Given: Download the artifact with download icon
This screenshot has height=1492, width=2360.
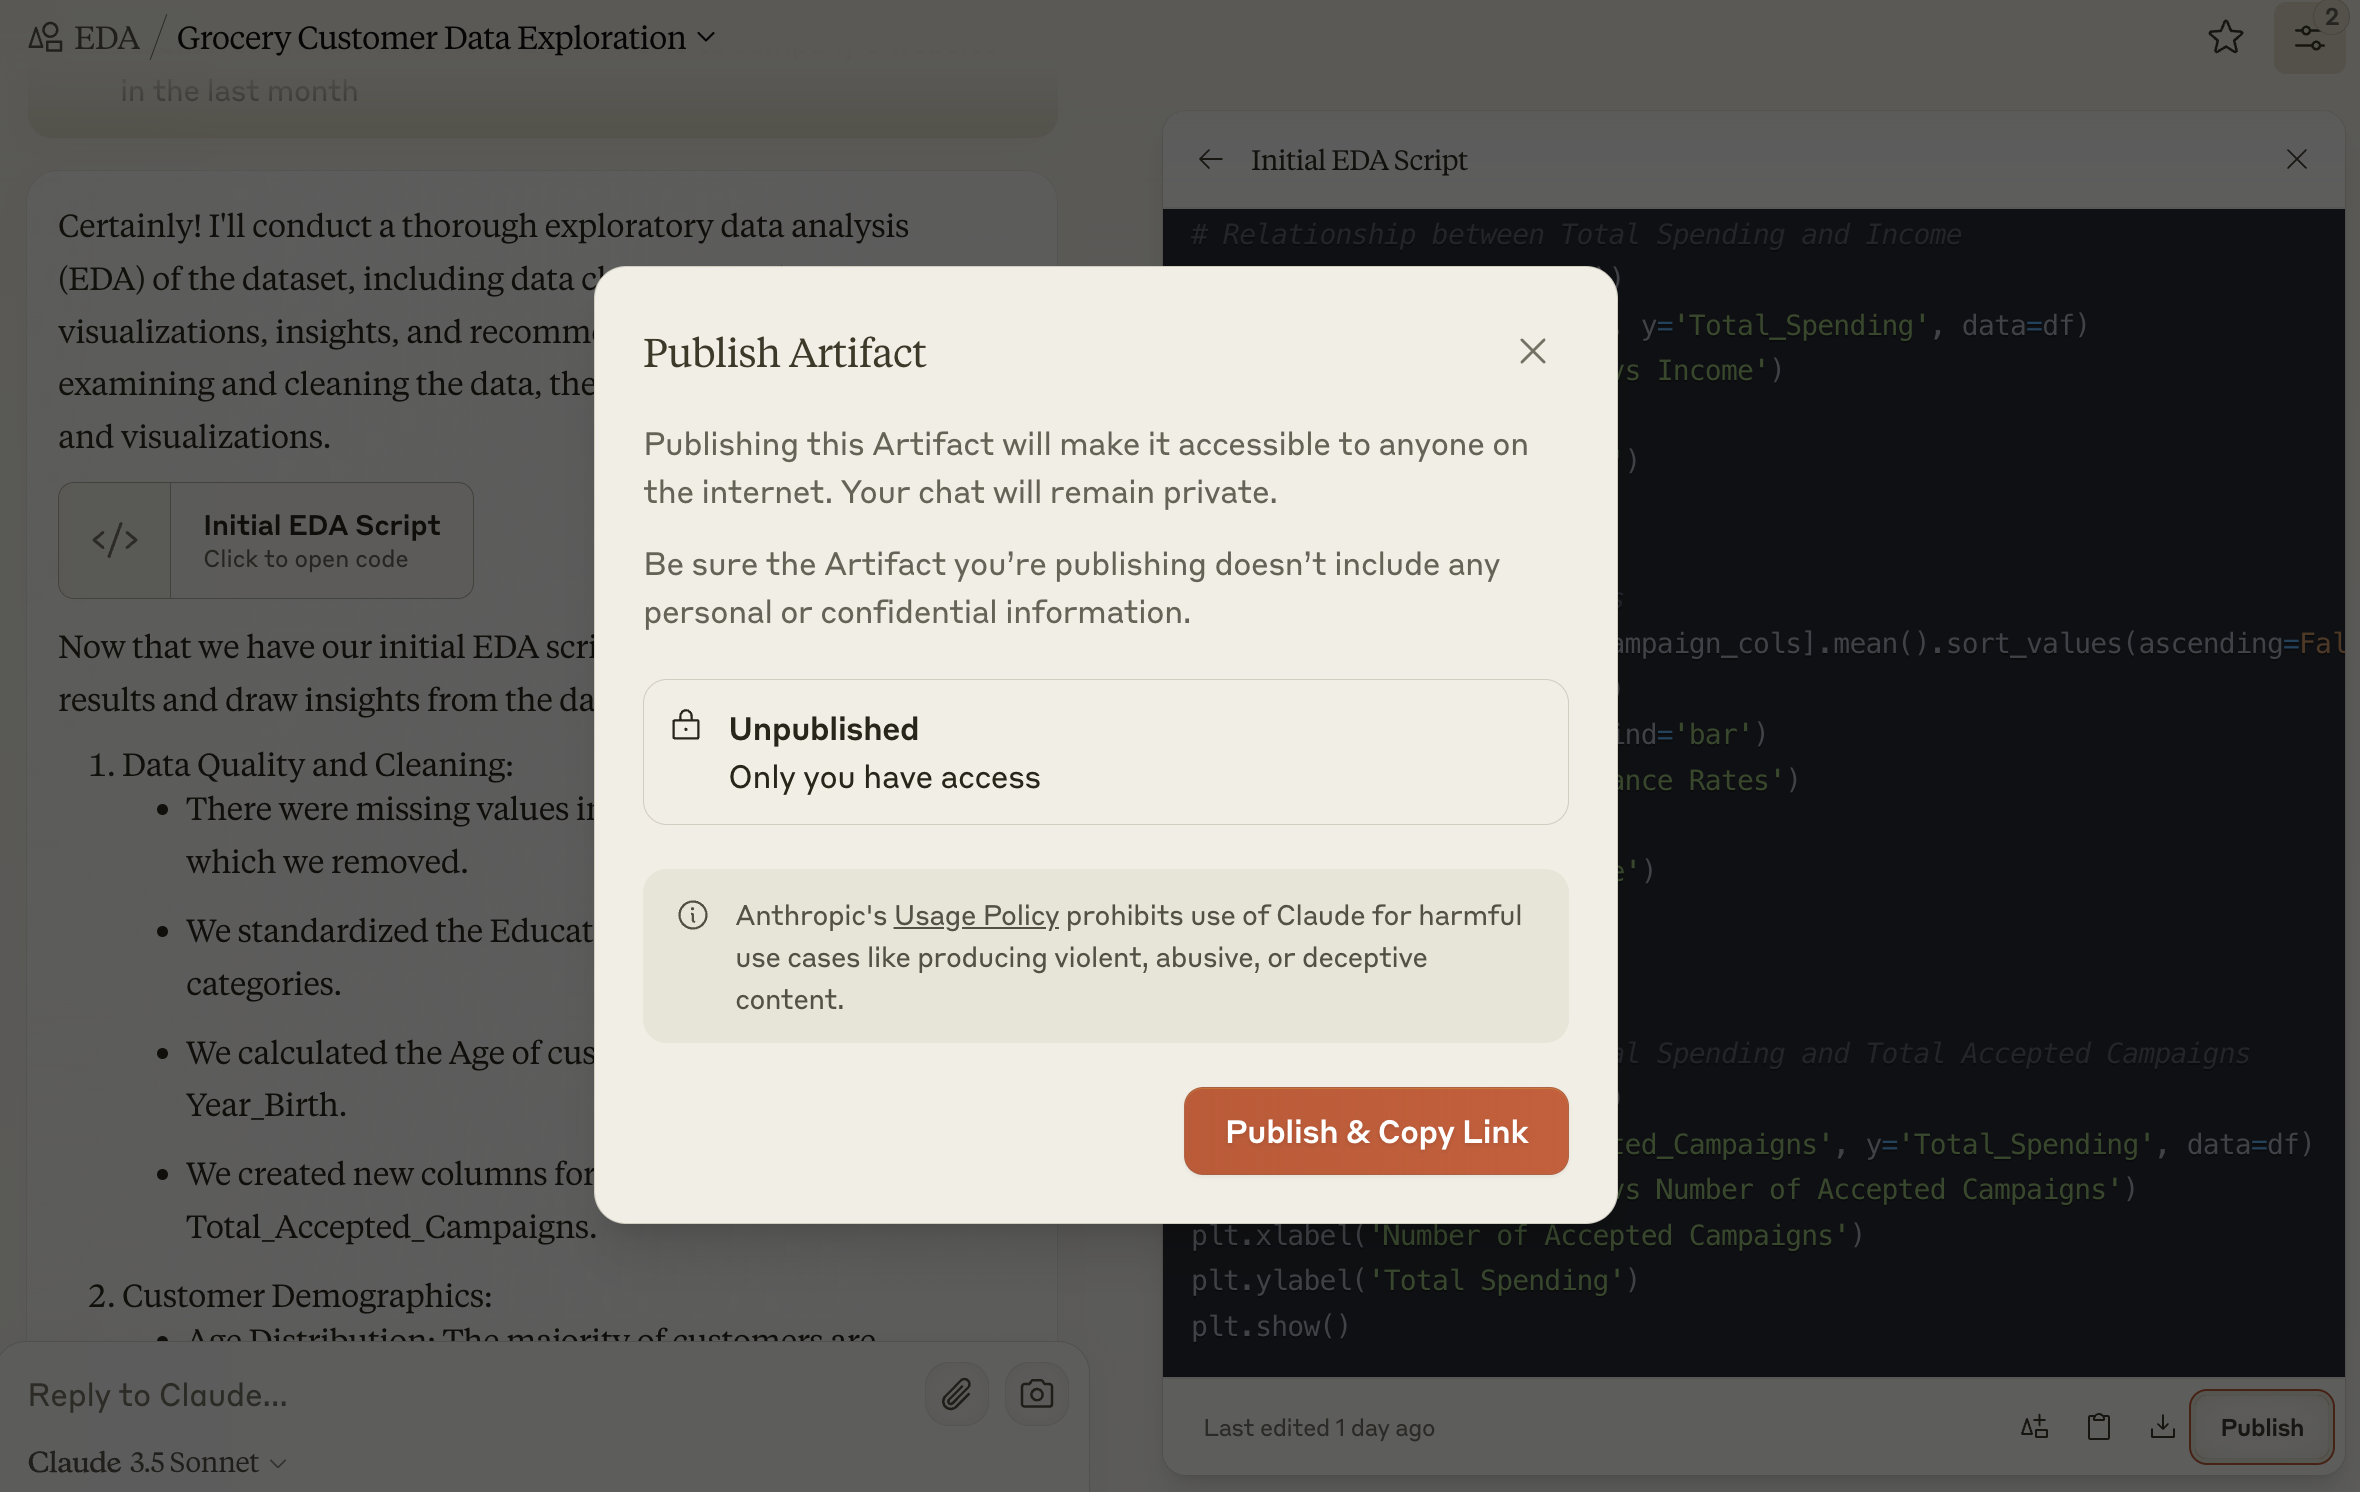Looking at the screenshot, I should 2162,1427.
